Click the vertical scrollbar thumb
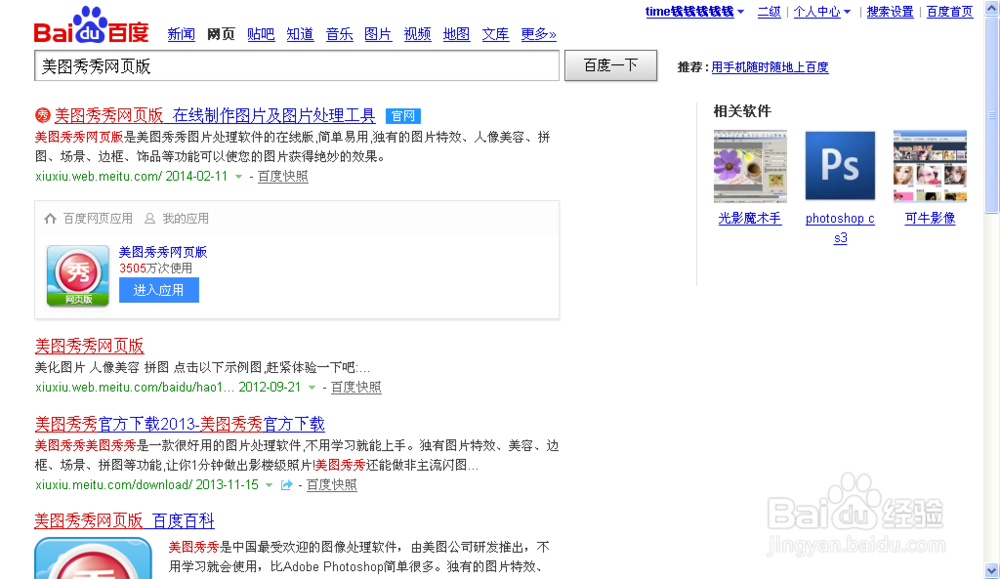Screen dimensions: 1000x579 click(x=992, y=116)
